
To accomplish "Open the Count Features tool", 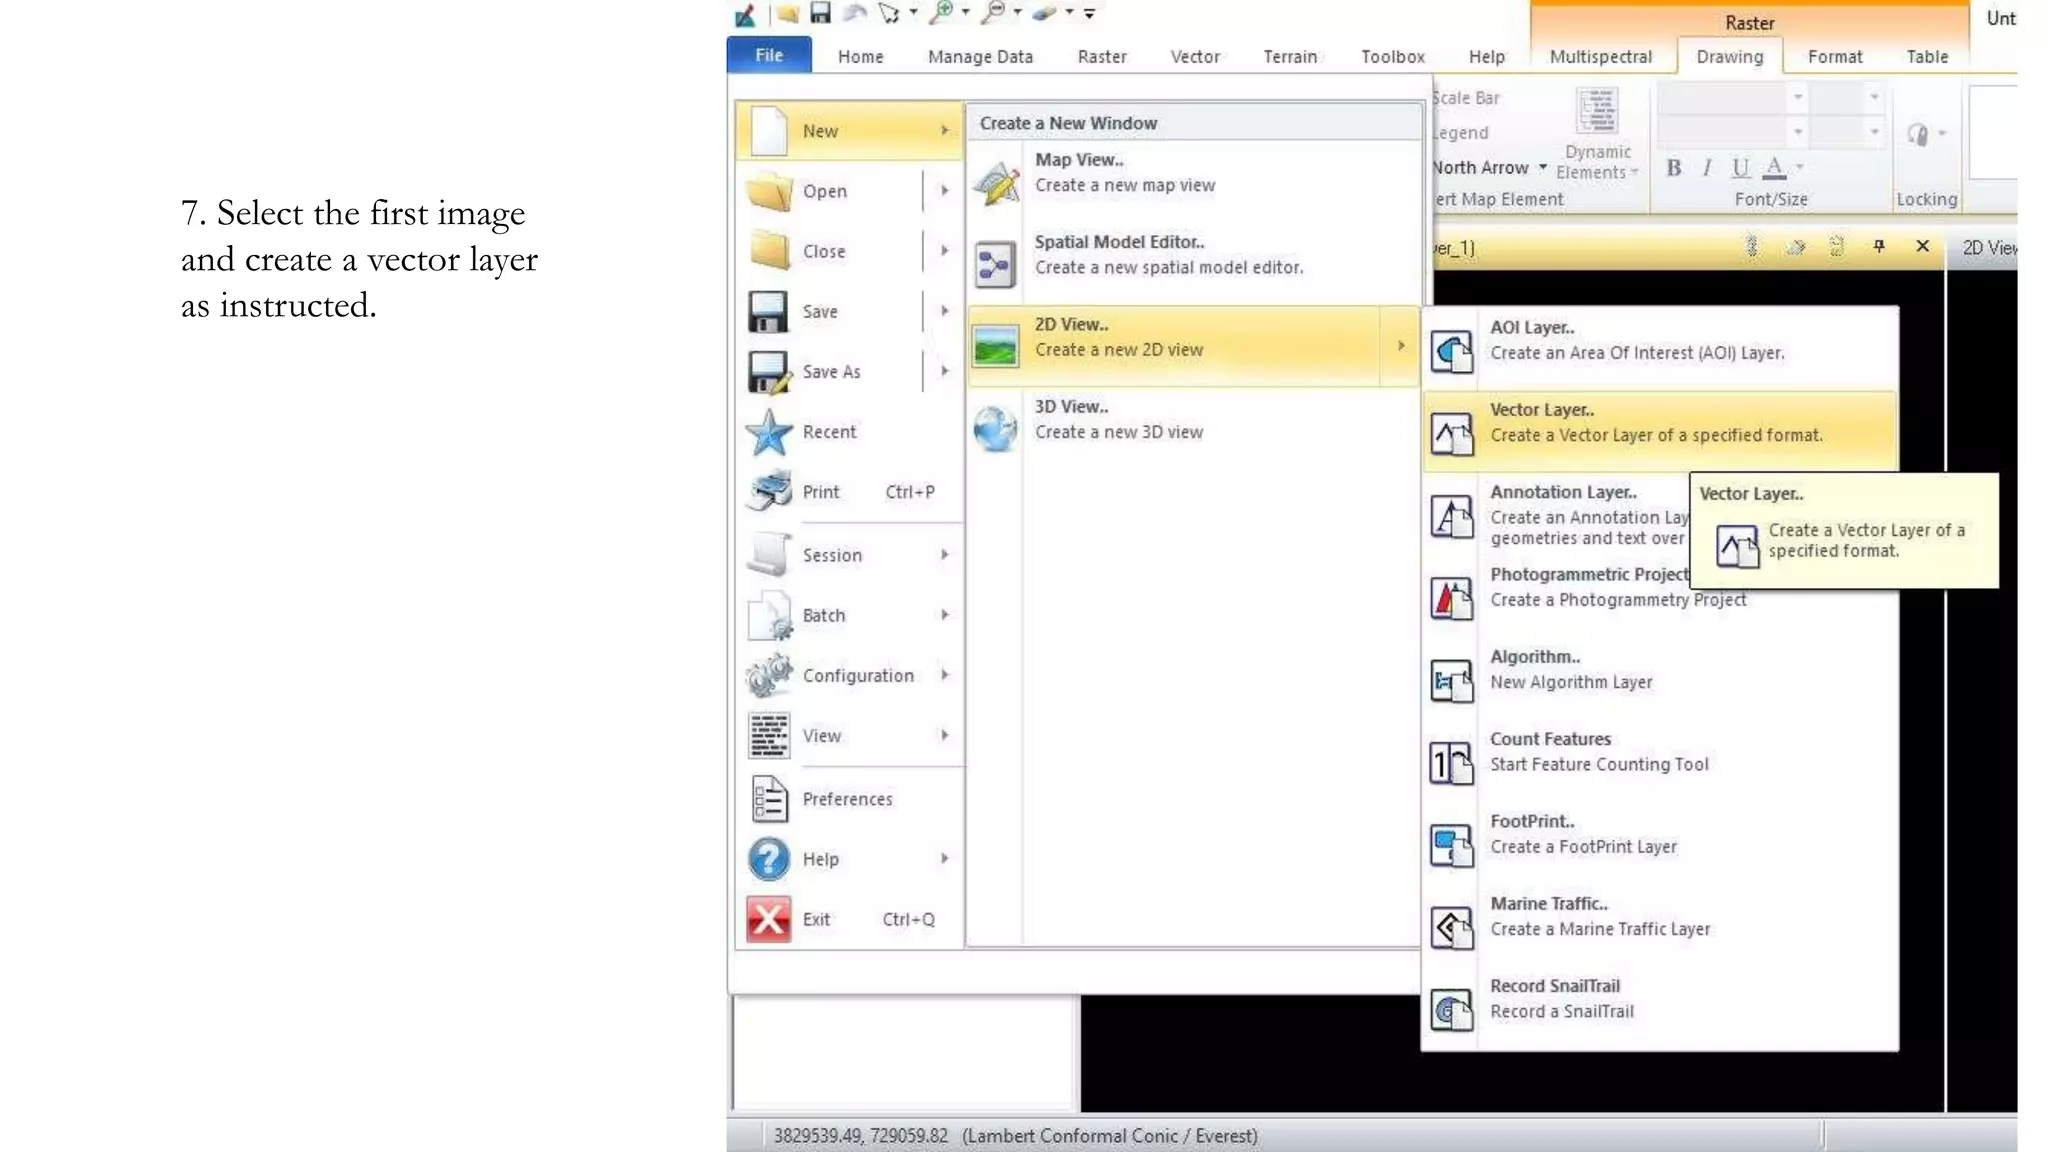I will 1451,763.
